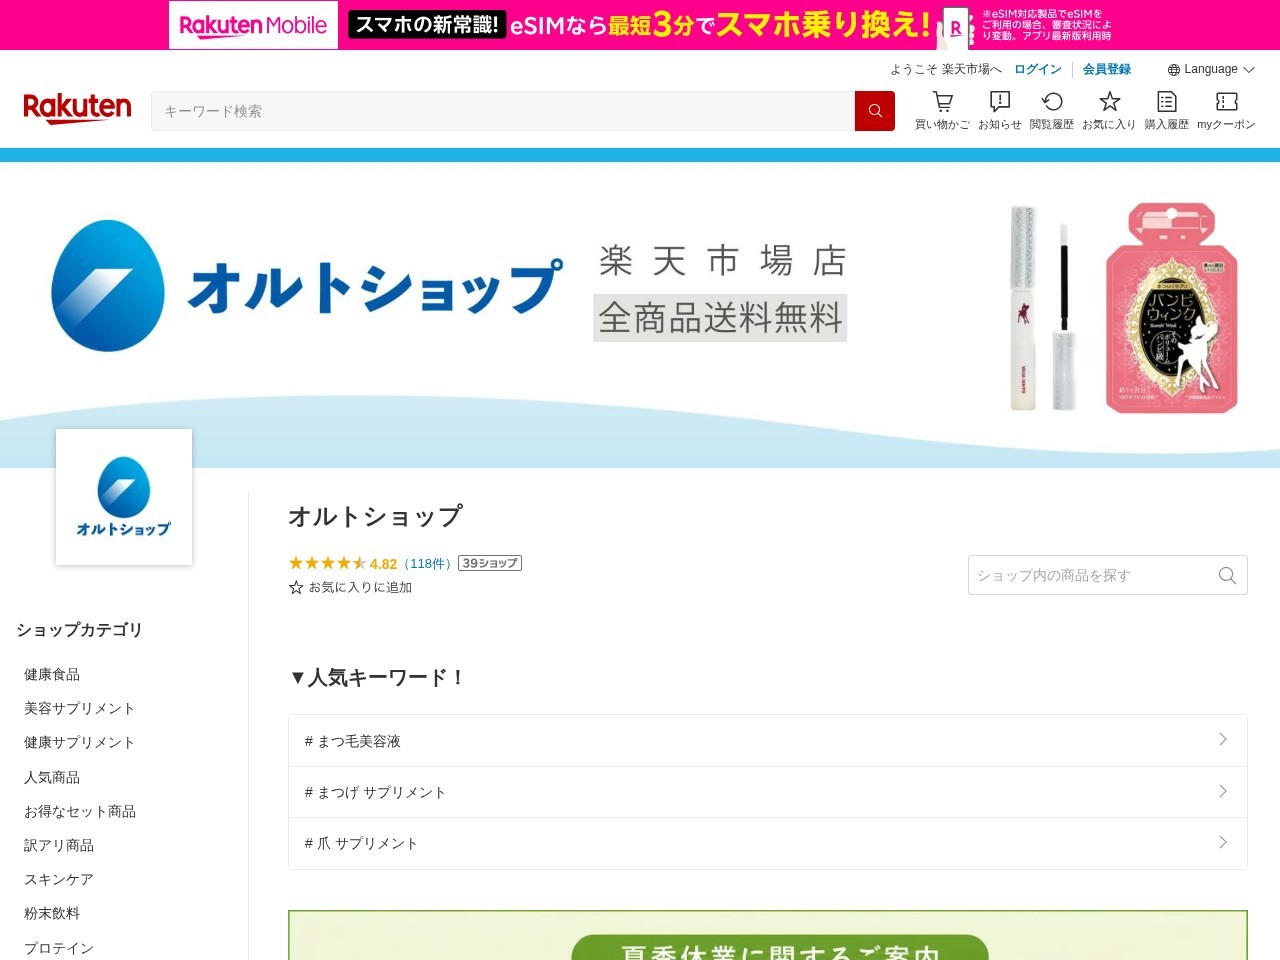Select プロテイン category
This screenshot has height=960, width=1280.
[59, 949]
